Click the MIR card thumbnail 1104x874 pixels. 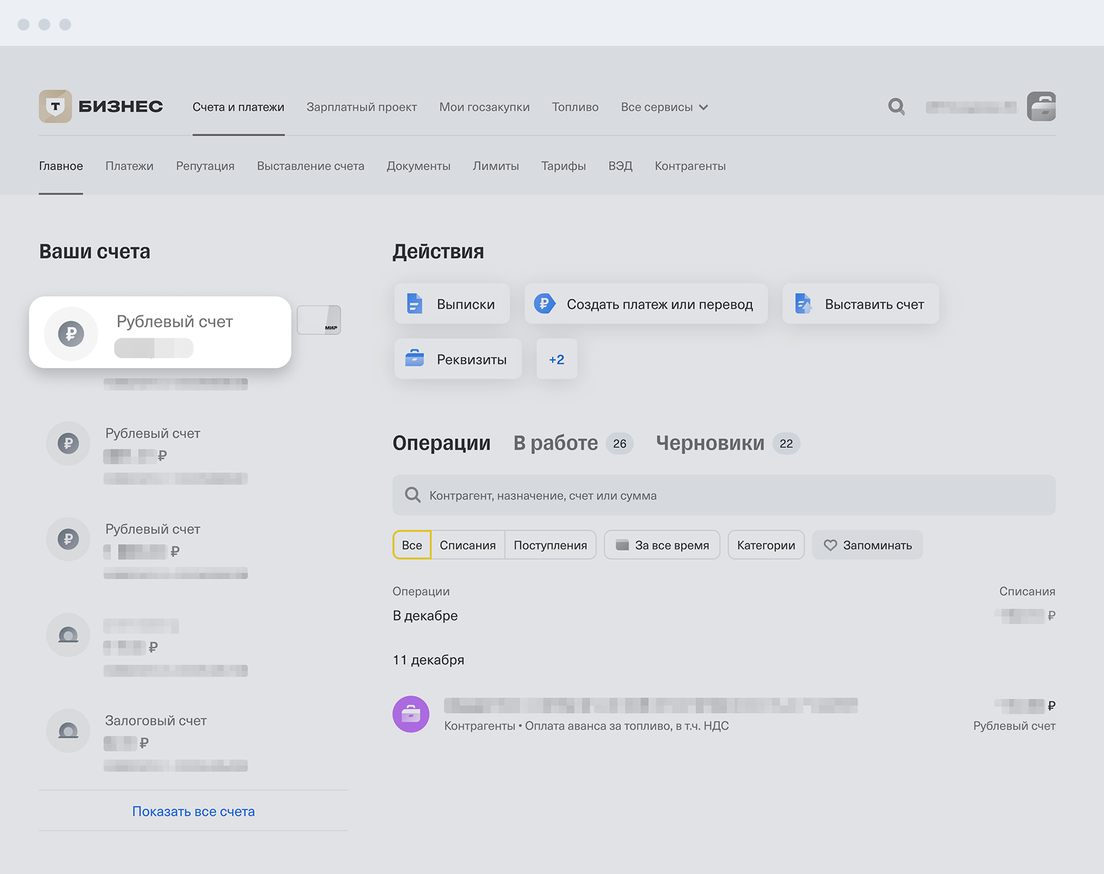[x=319, y=320]
